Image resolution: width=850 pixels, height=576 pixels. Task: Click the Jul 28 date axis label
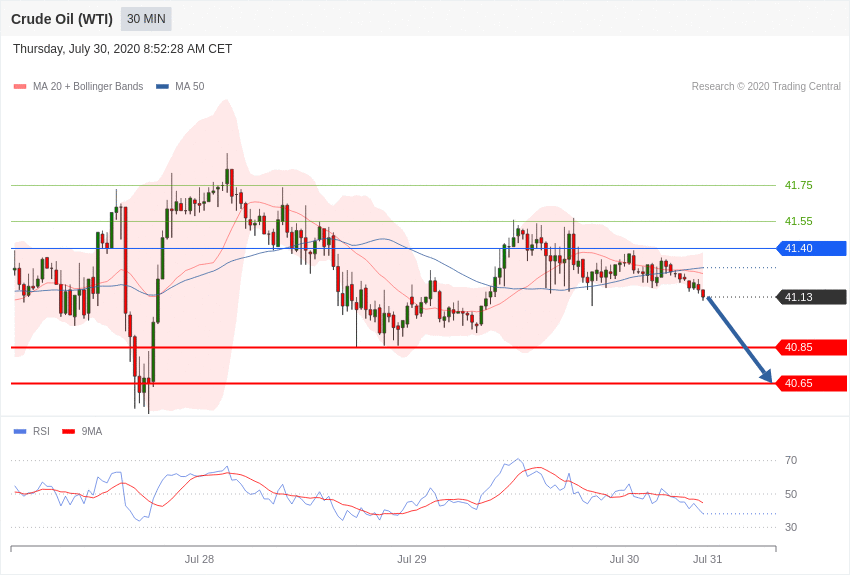pyautogui.click(x=199, y=559)
